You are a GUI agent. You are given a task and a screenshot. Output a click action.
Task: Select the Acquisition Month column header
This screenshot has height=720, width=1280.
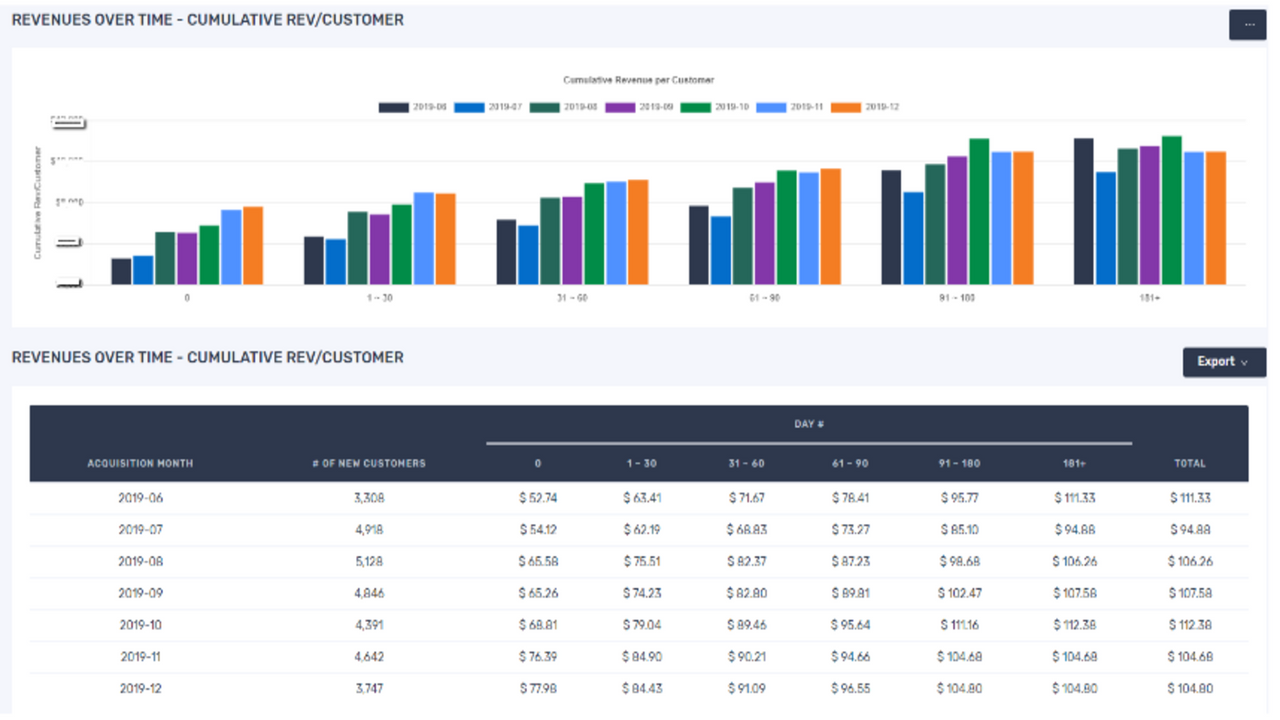140,464
